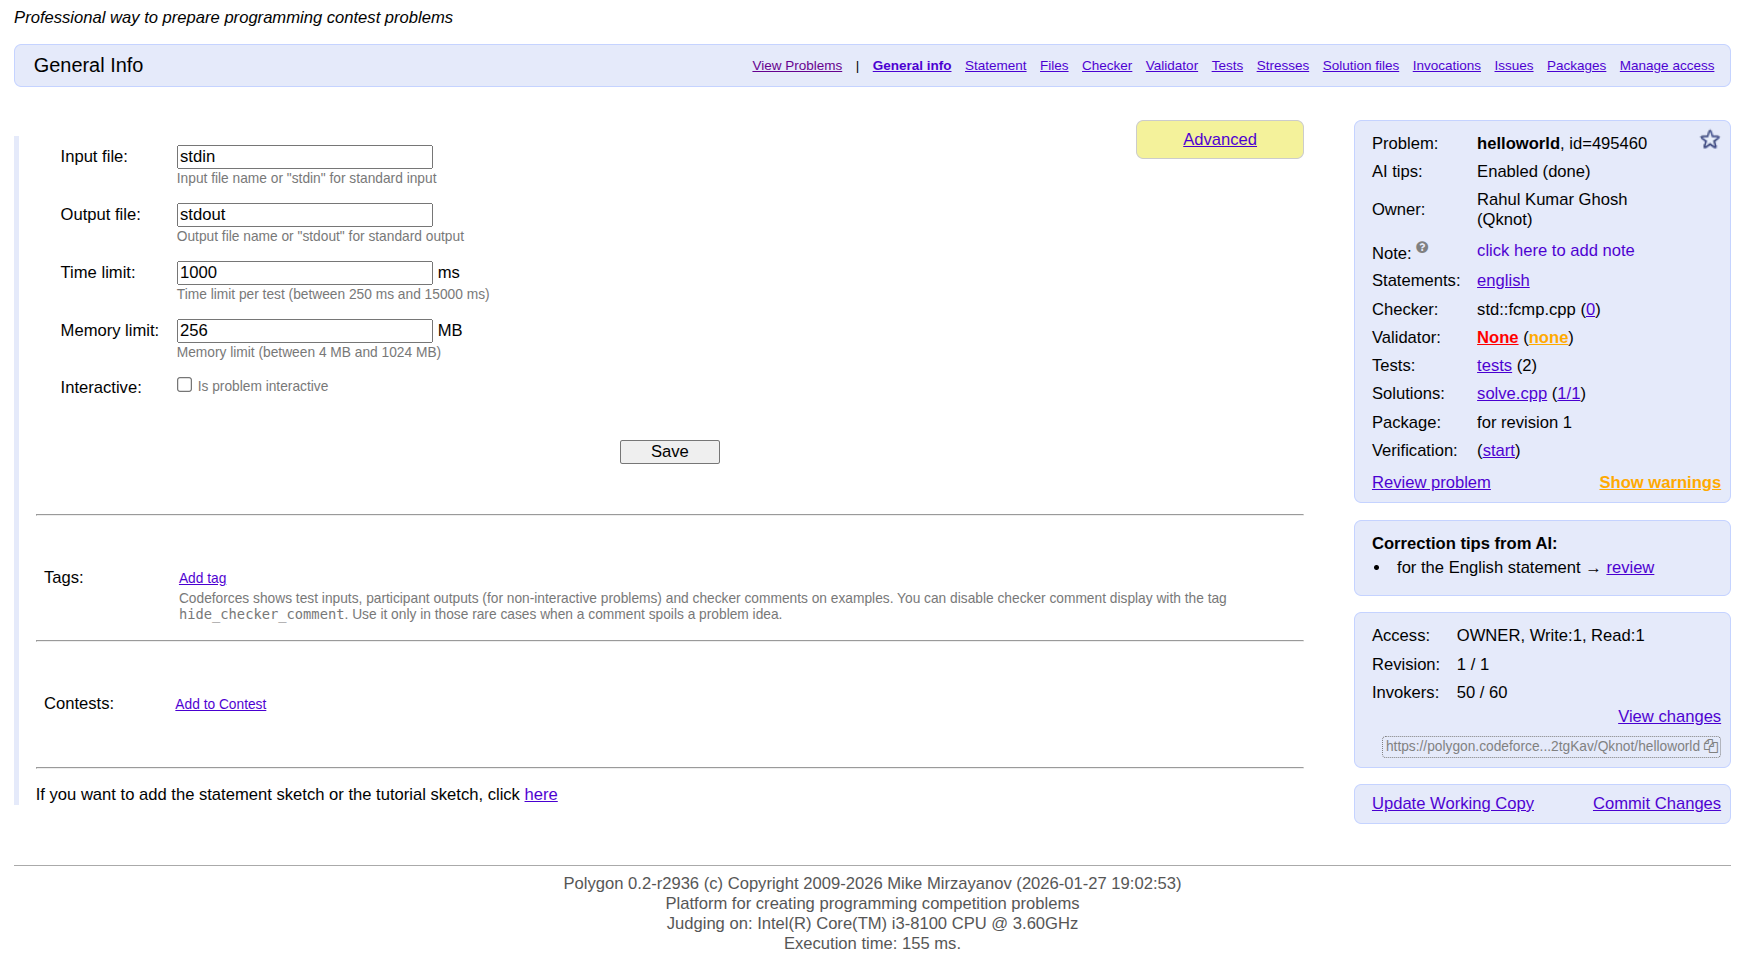This screenshot has width=1760, height=953.
Task: Open AI correction tips review link
Action: click(x=1629, y=568)
